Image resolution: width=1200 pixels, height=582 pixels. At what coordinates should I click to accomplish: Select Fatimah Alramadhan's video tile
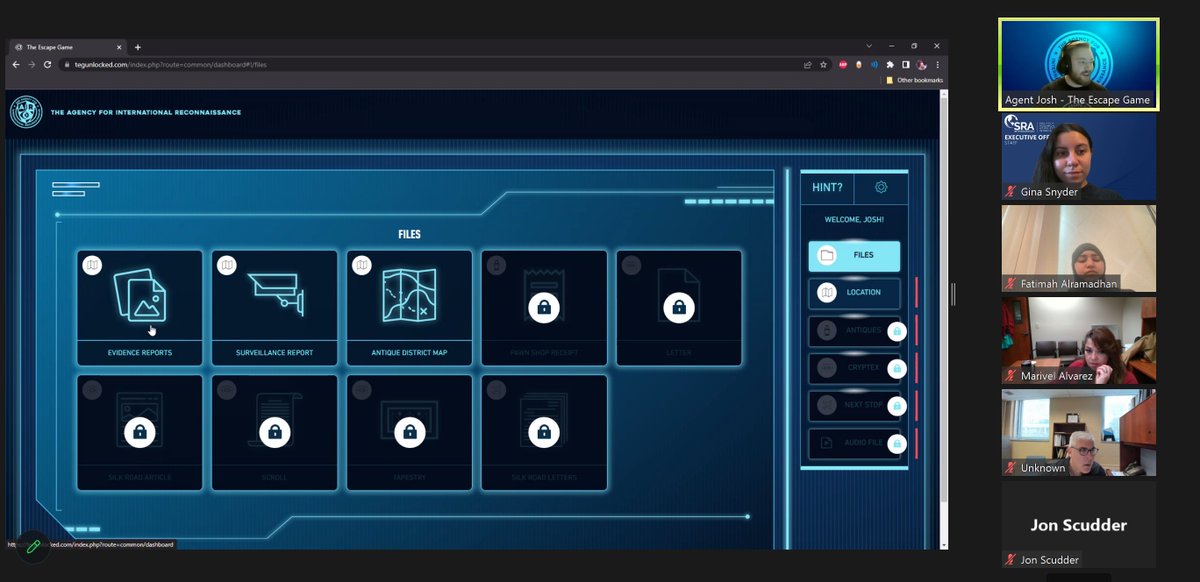pyautogui.click(x=1079, y=248)
